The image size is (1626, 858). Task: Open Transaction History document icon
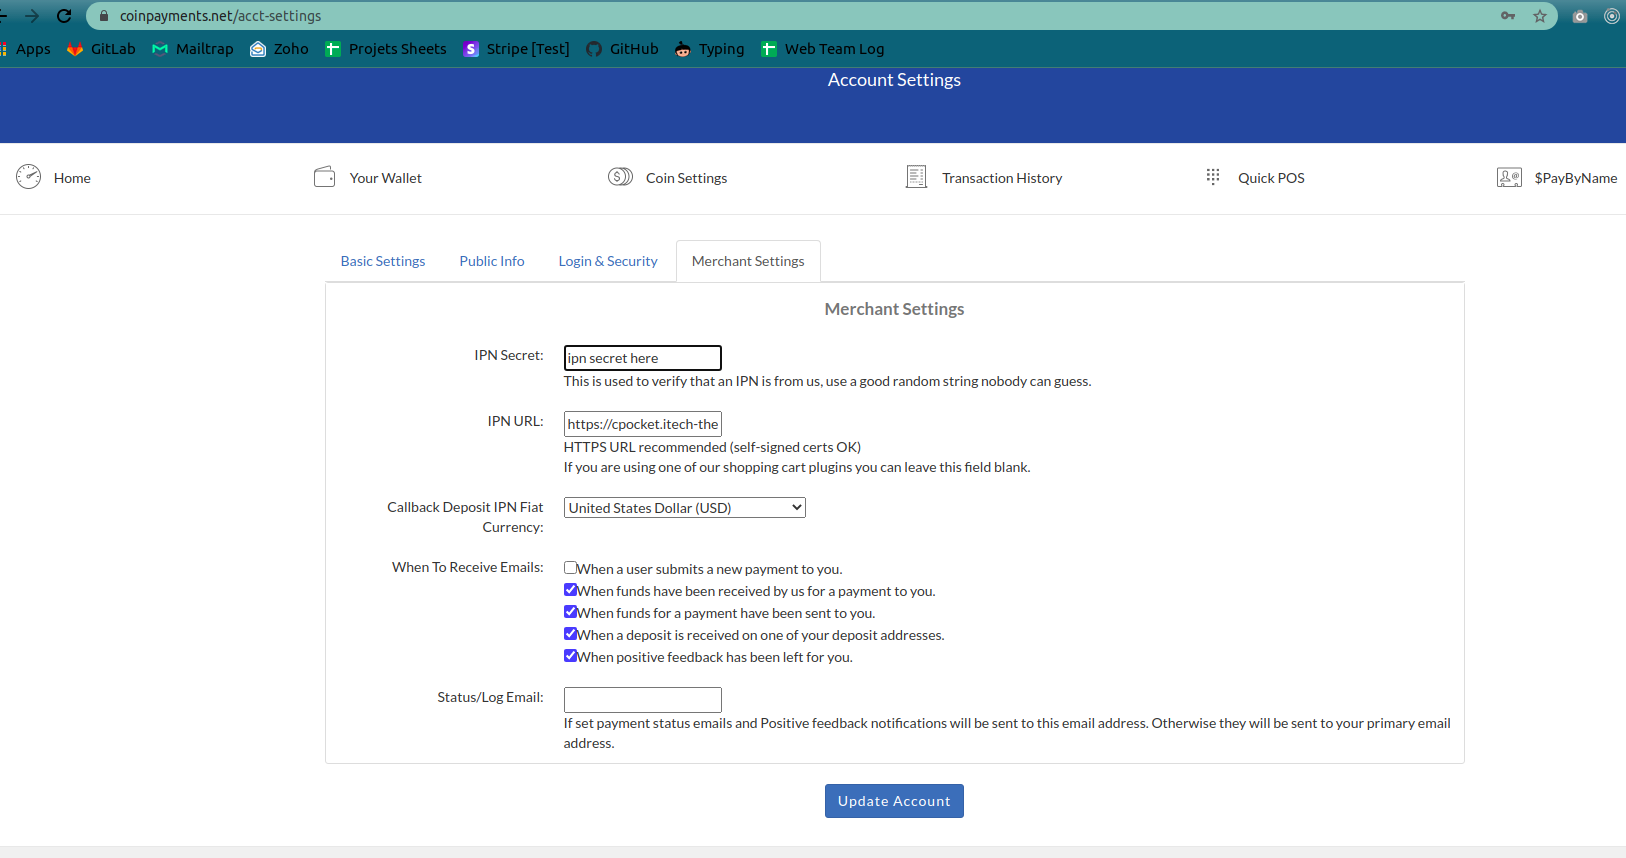click(x=916, y=177)
